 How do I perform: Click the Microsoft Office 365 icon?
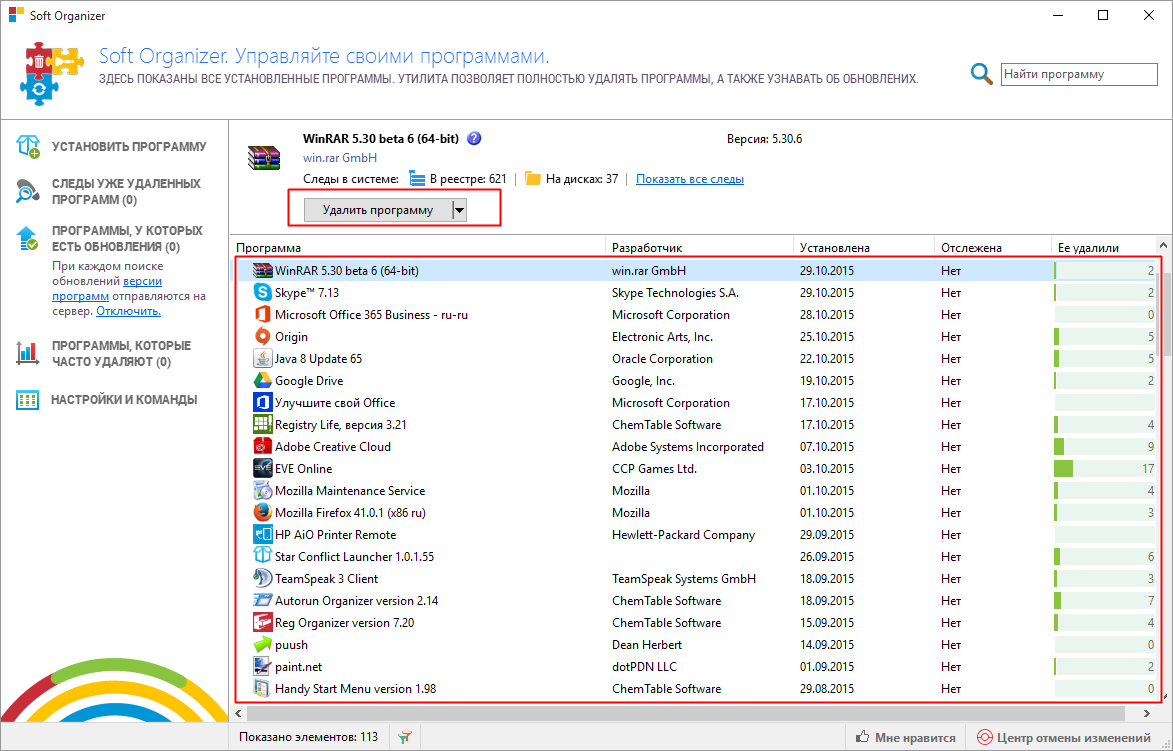pyautogui.click(x=262, y=314)
